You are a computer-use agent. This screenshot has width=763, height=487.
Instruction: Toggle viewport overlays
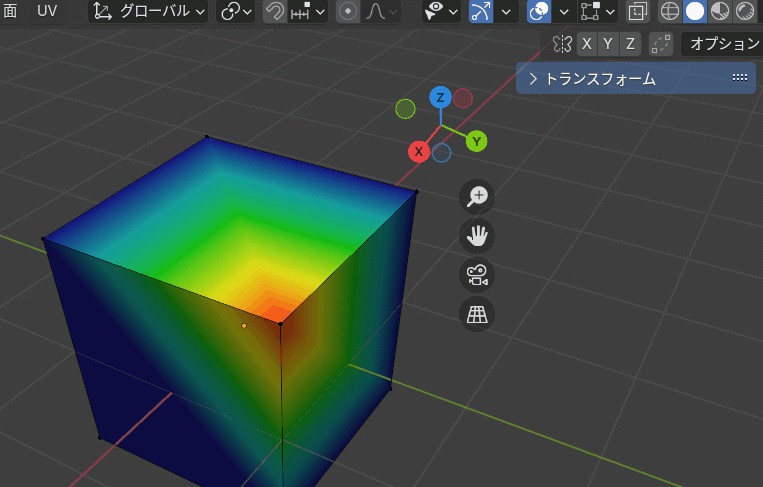point(539,11)
